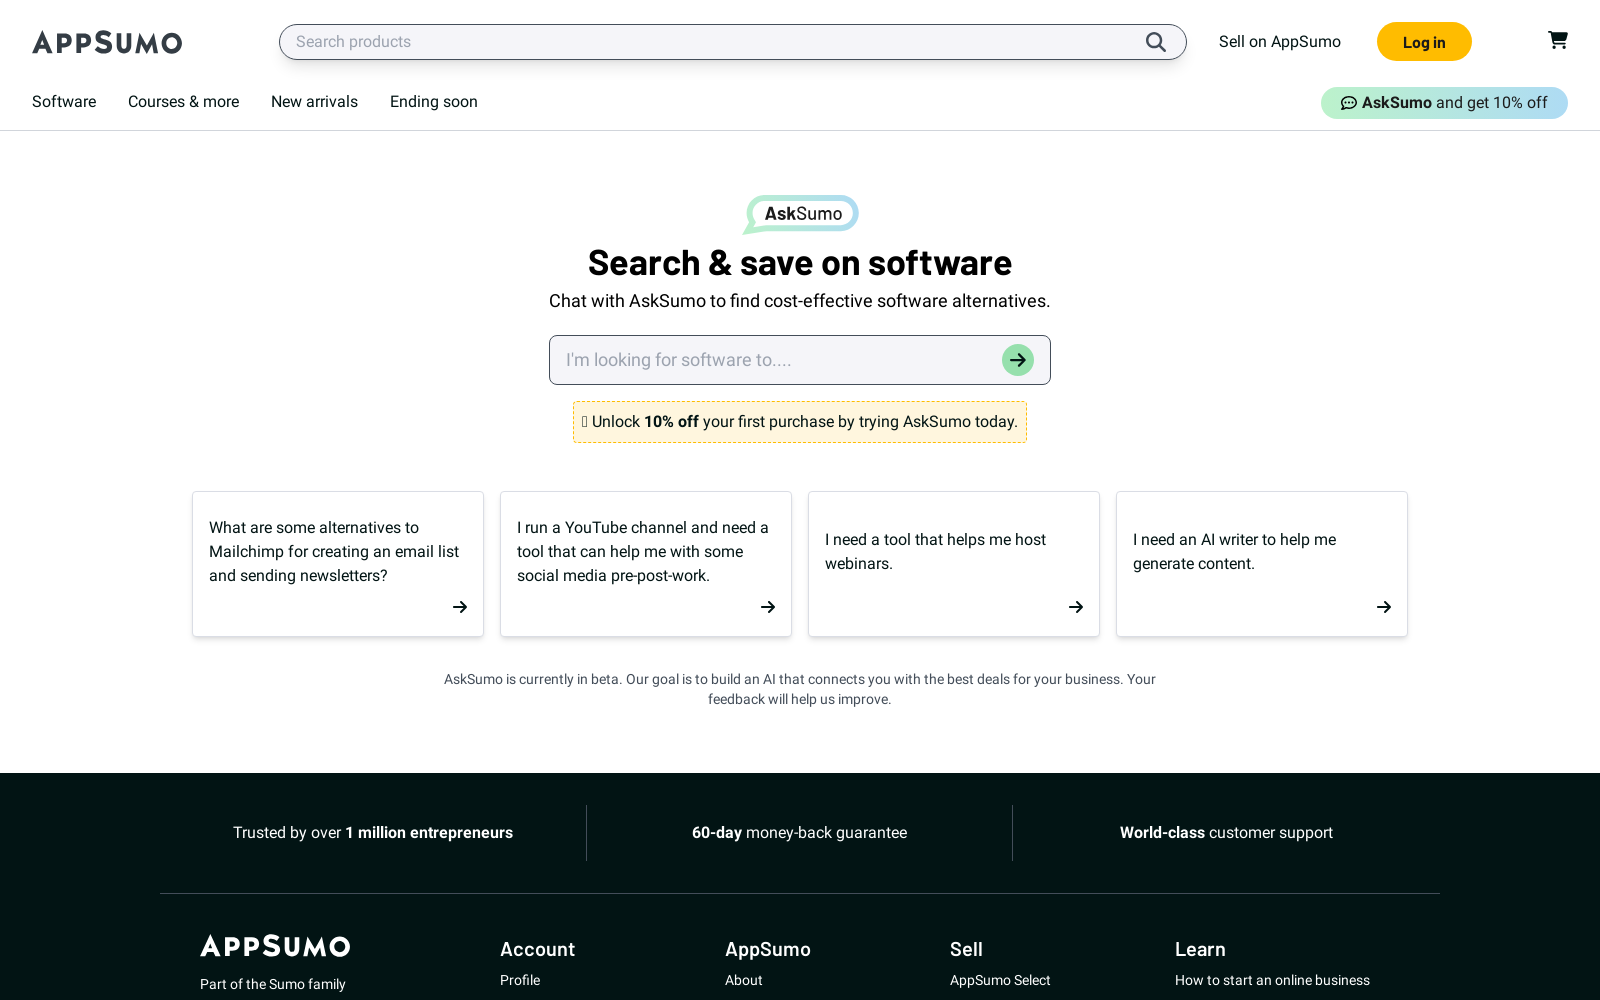This screenshot has width=1600, height=1000.
Task: Click the AppSumo footer column heading
Action: (768, 950)
